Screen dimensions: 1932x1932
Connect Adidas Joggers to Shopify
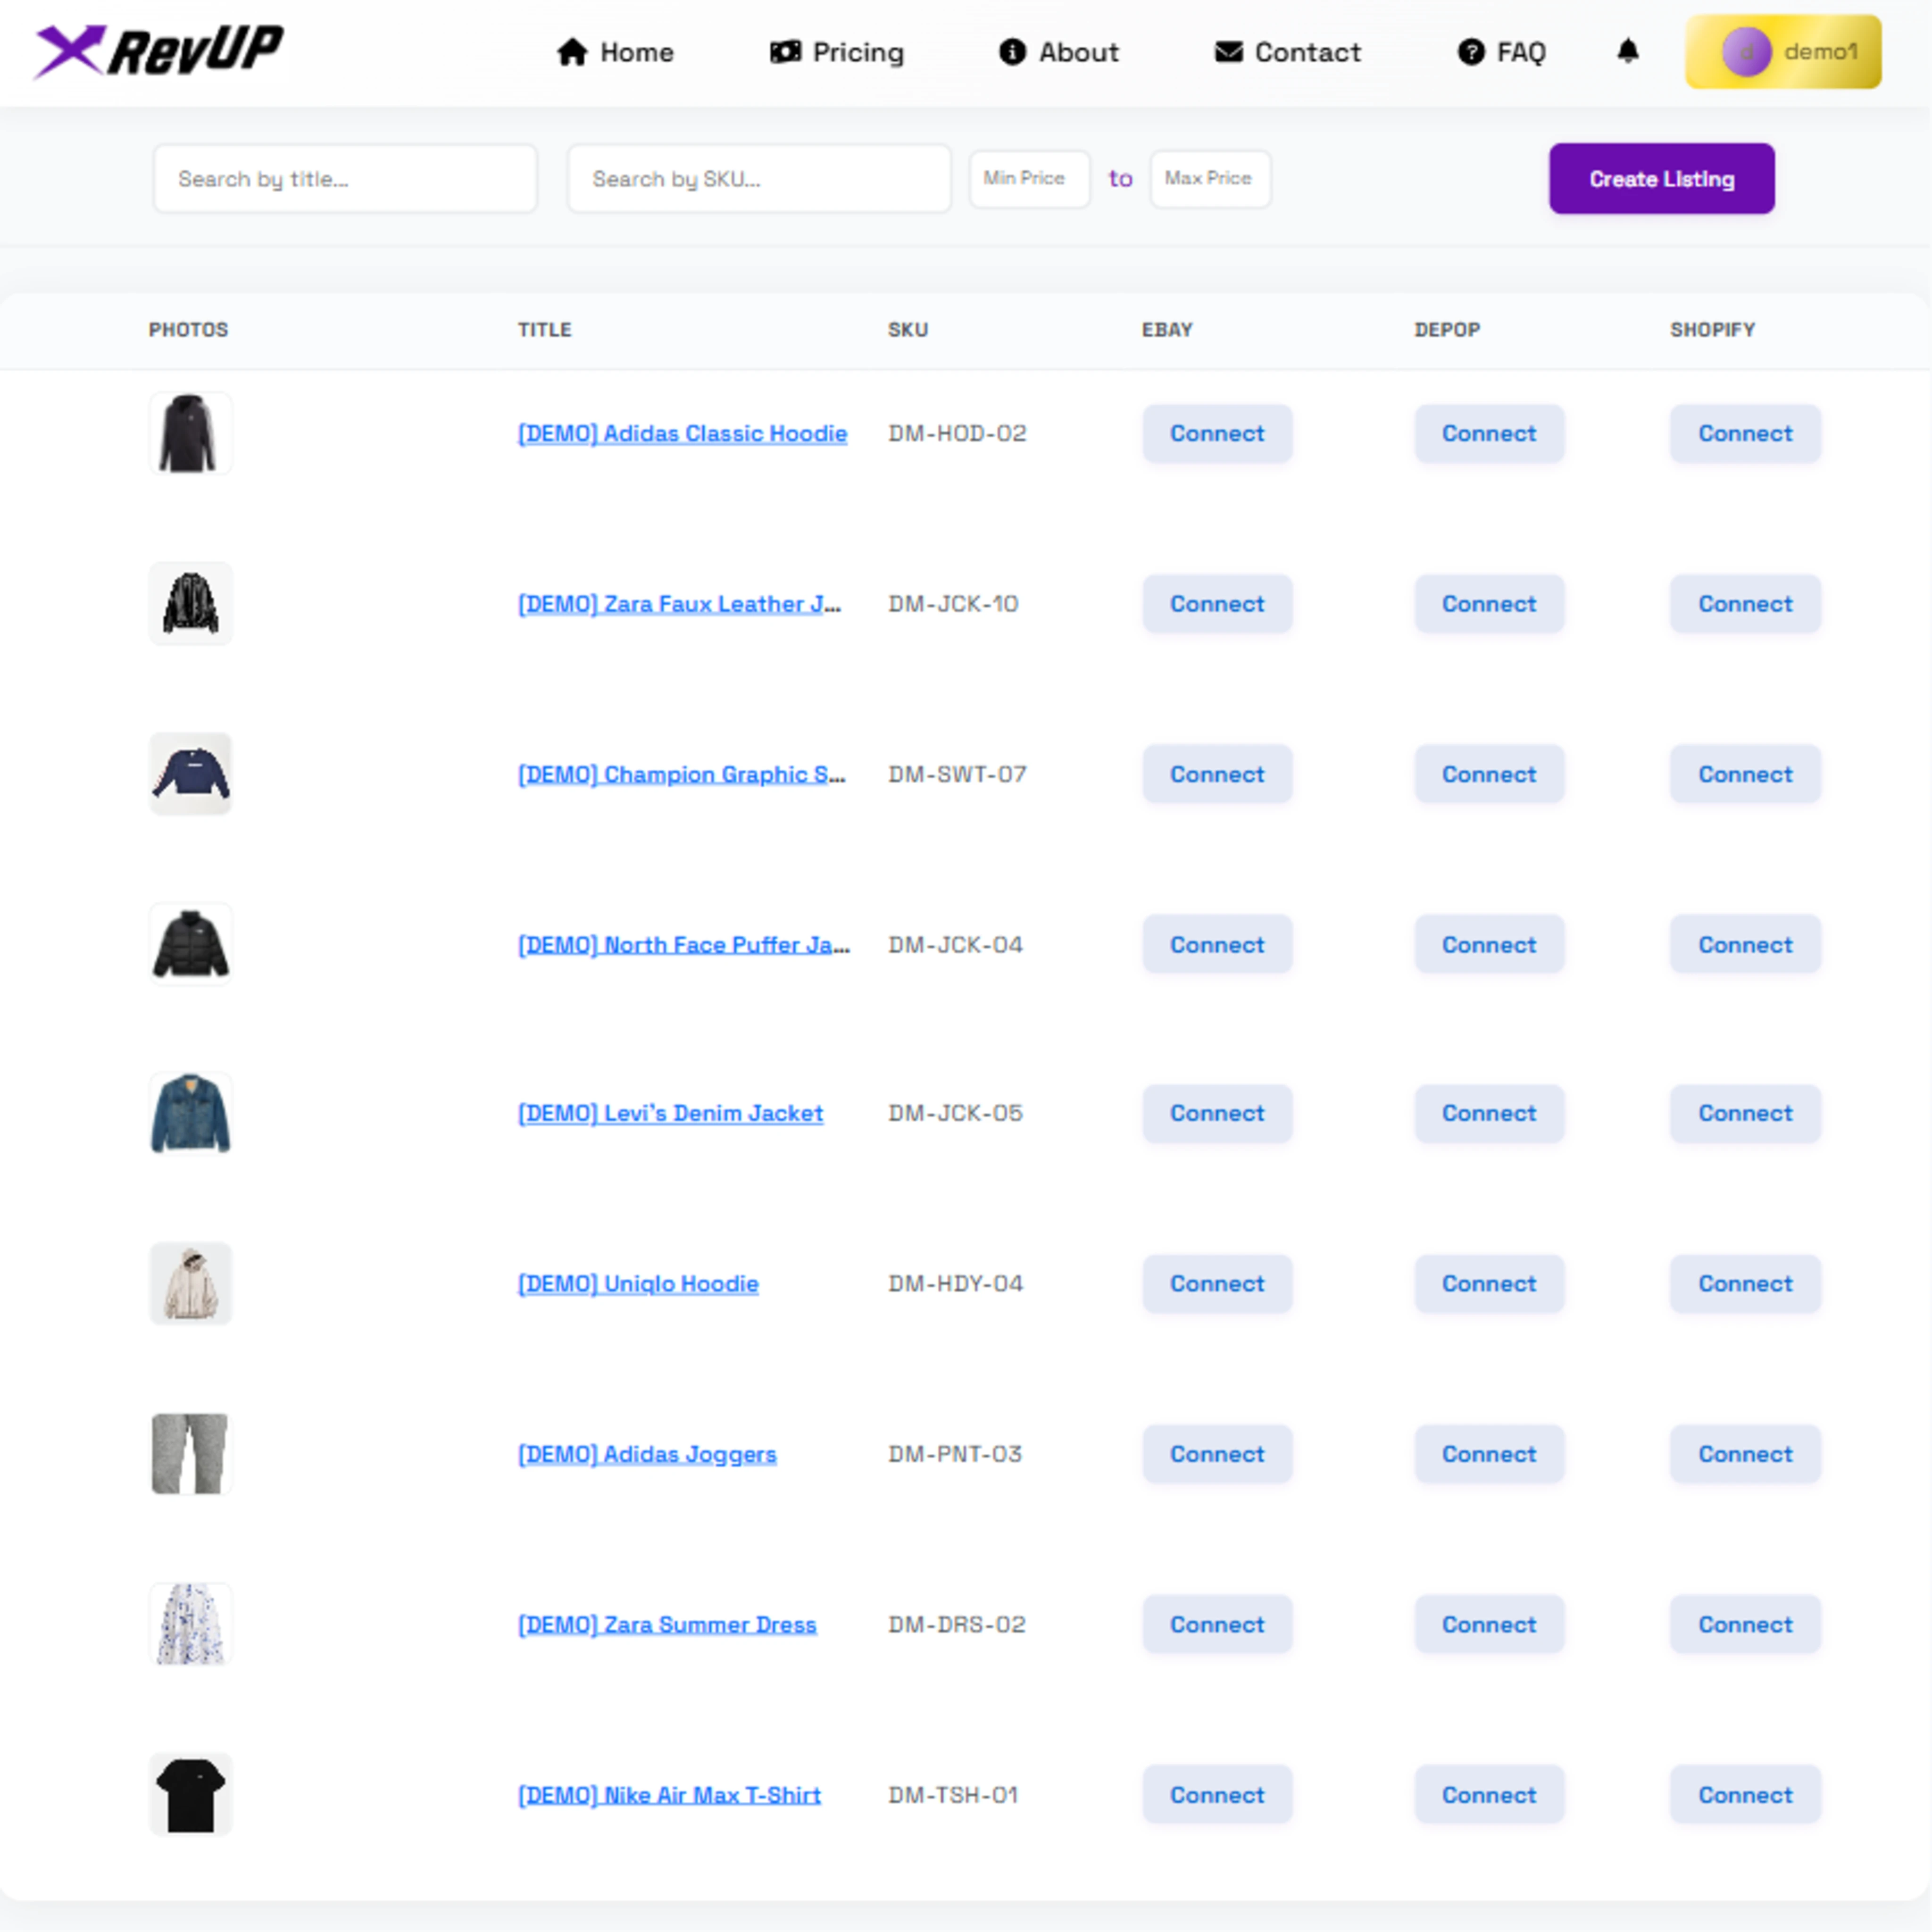coord(1745,1454)
